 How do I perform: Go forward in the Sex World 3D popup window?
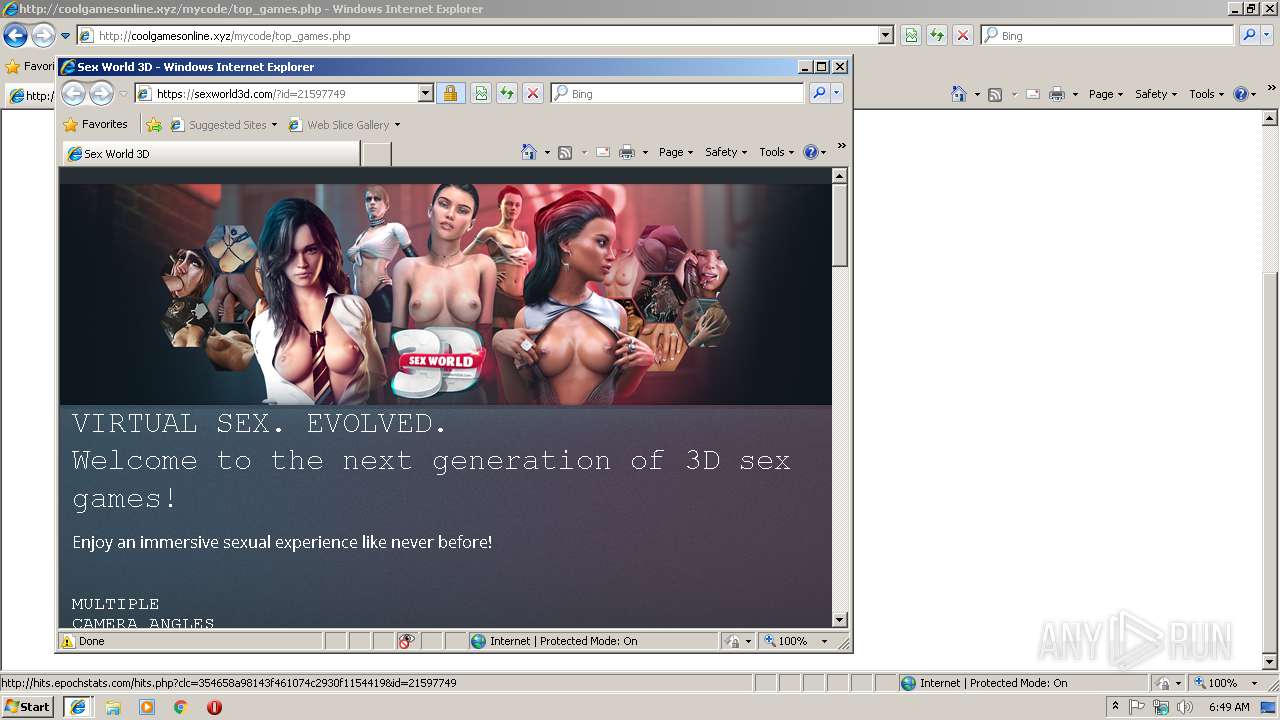pos(101,94)
